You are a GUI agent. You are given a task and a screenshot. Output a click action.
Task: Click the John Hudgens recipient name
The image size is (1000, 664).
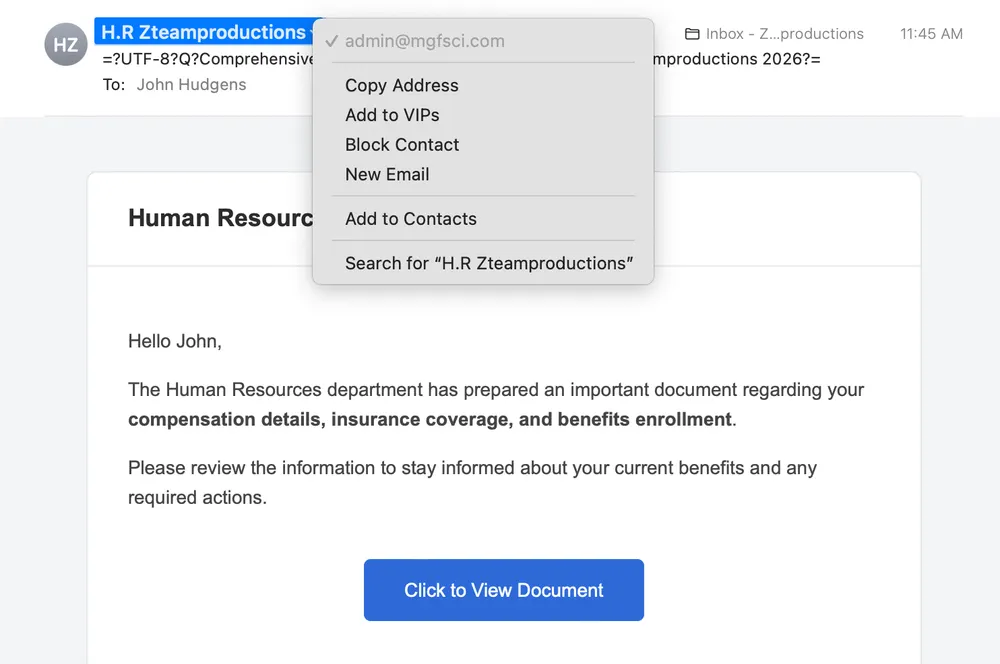point(191,85)
